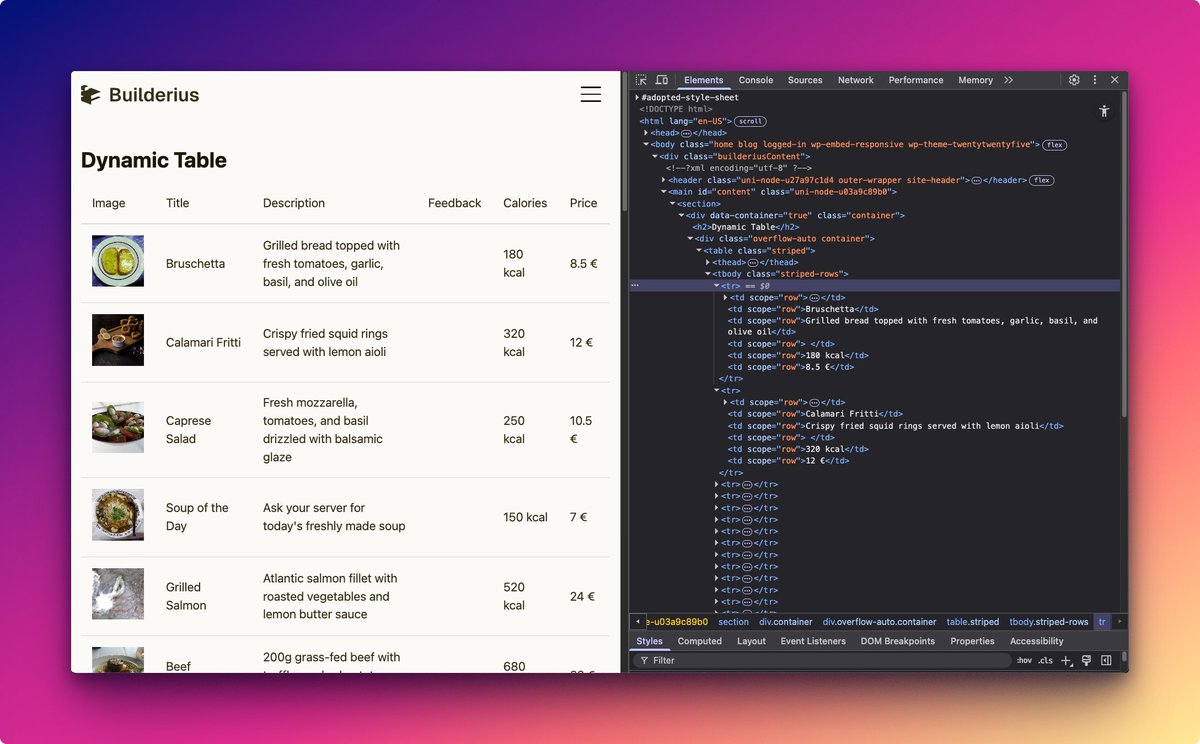
Task: Collapse the body element node
Action: 645,144
